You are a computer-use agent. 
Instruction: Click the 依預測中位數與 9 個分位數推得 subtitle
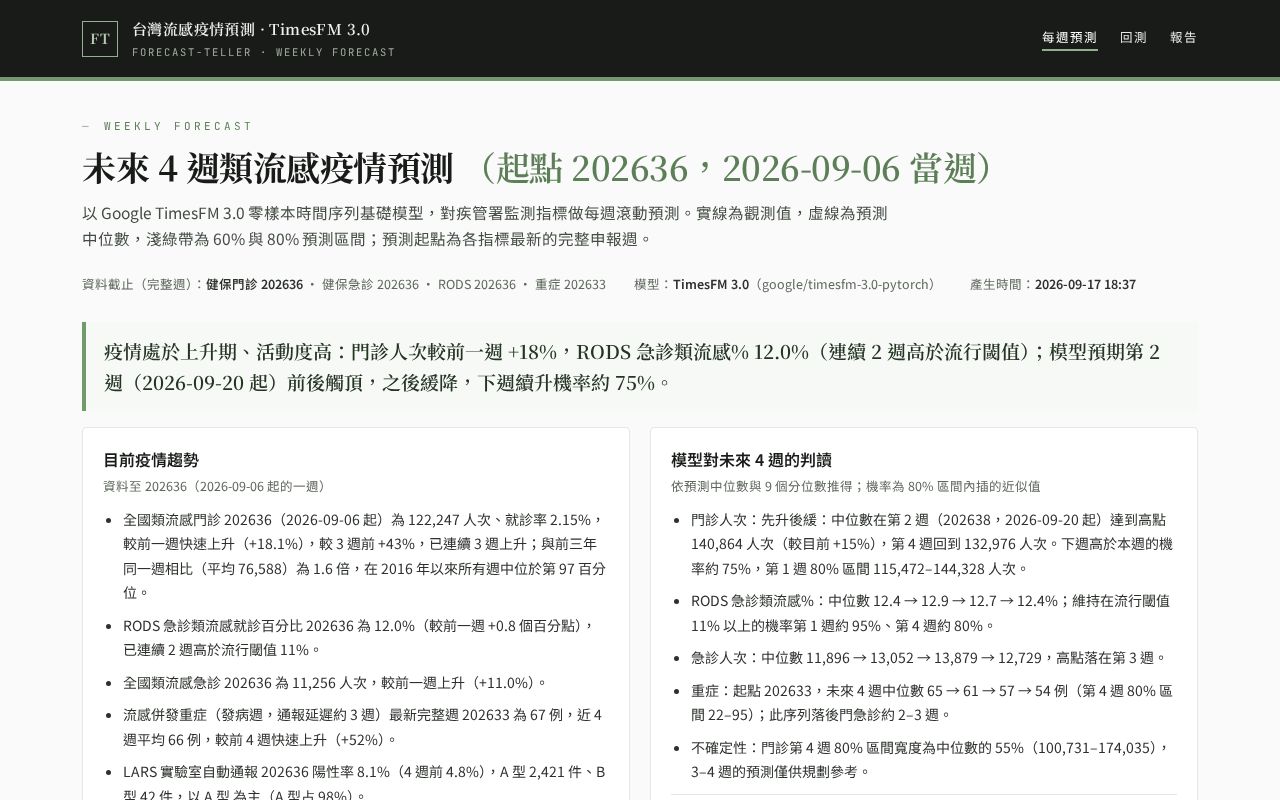pos(856,486)
